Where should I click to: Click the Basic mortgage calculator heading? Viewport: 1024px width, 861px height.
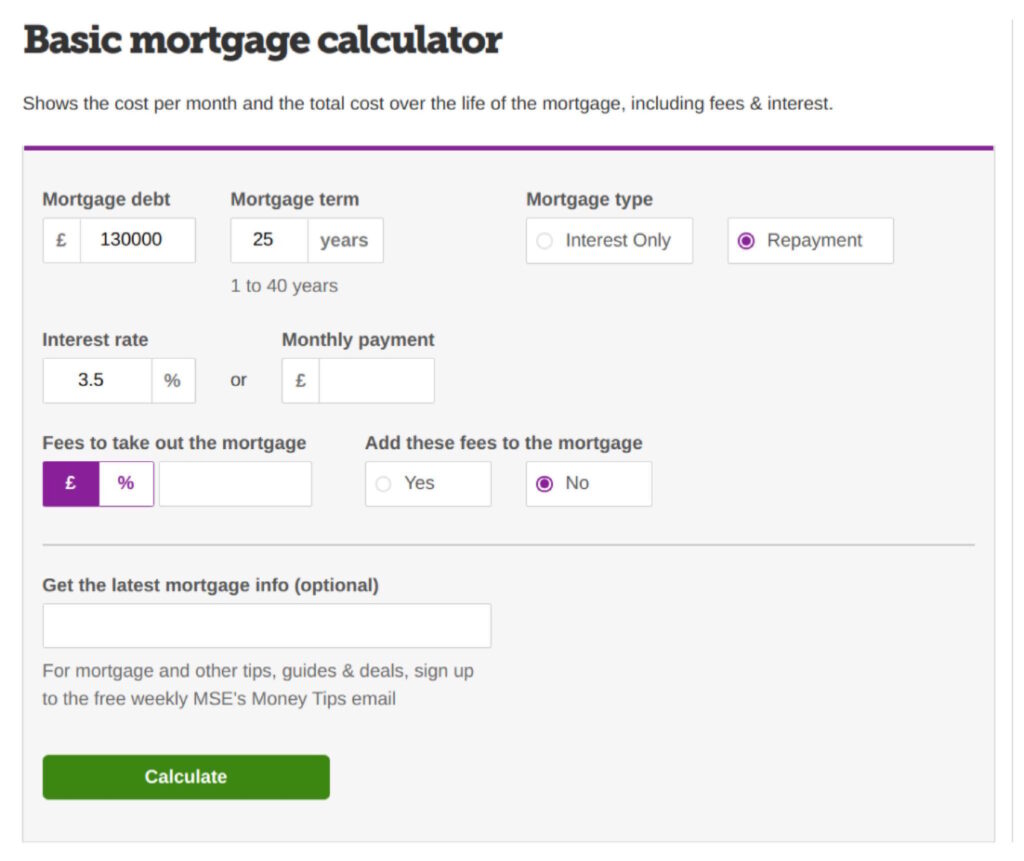263,40
